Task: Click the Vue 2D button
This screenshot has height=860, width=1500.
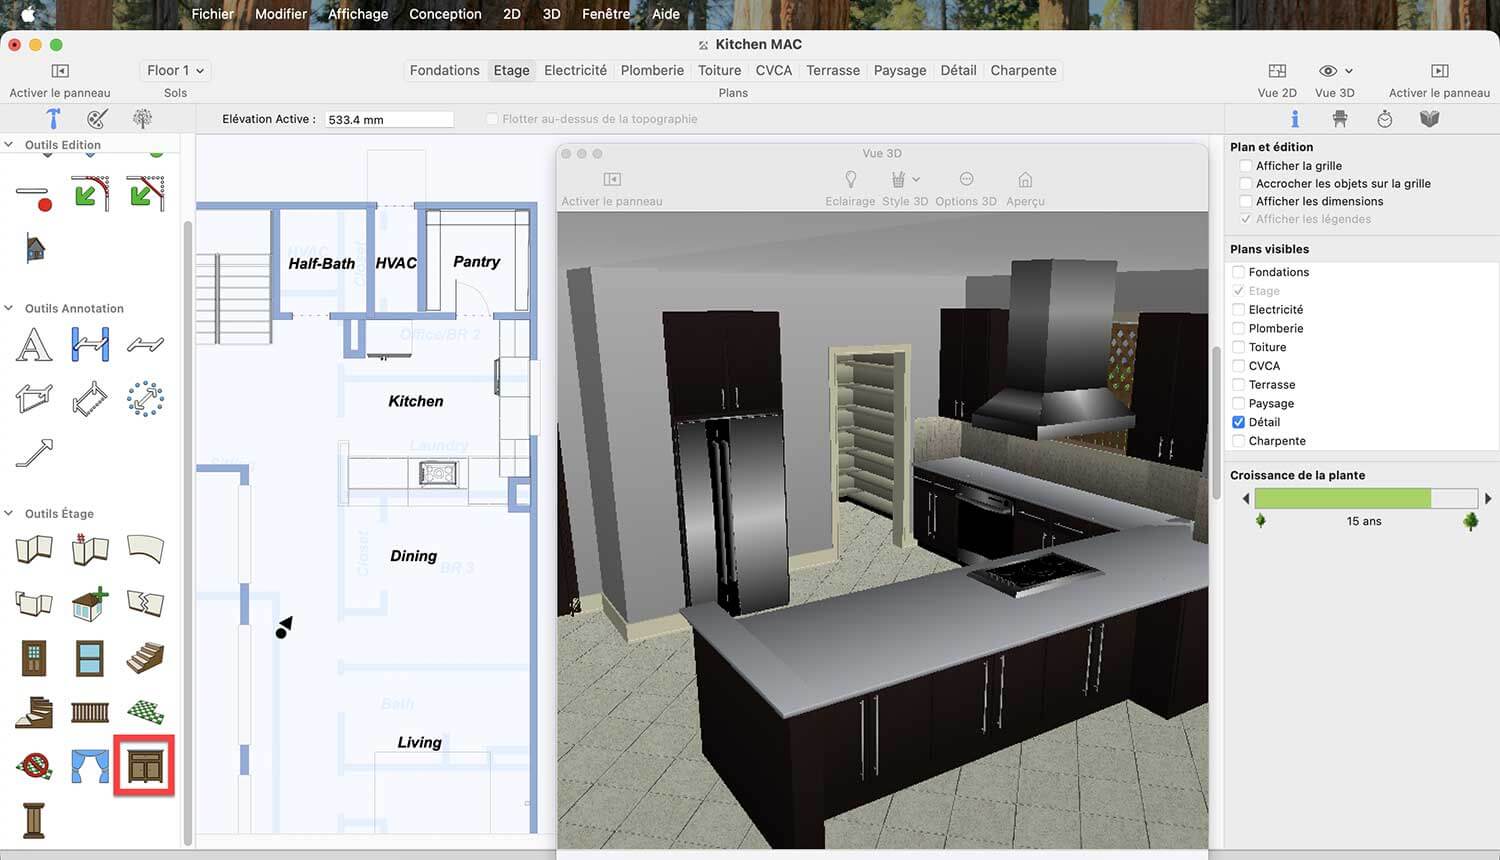Action: 1277,80
